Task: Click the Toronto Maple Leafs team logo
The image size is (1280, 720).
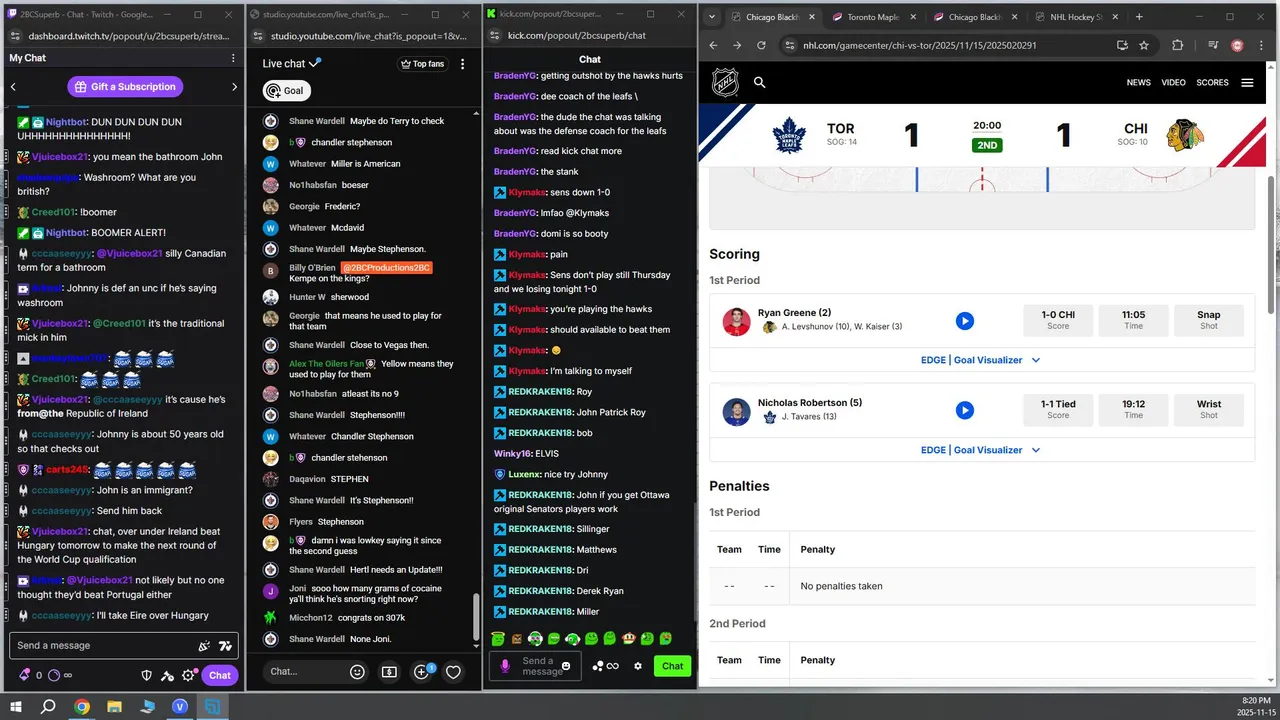Action: (790, 135)
